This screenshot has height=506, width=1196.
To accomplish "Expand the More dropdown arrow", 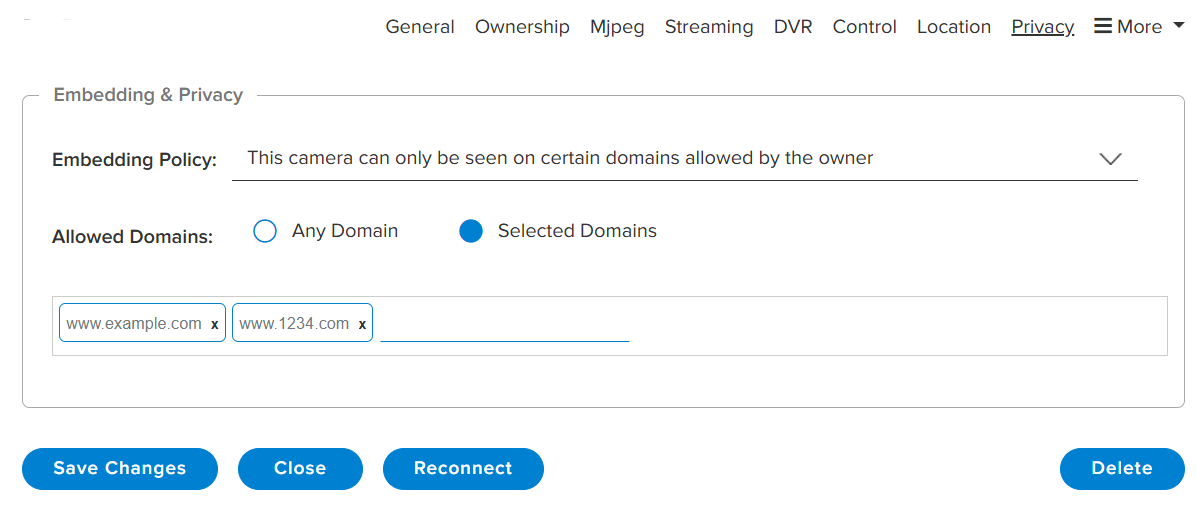I will click(x=1178, y=27).
